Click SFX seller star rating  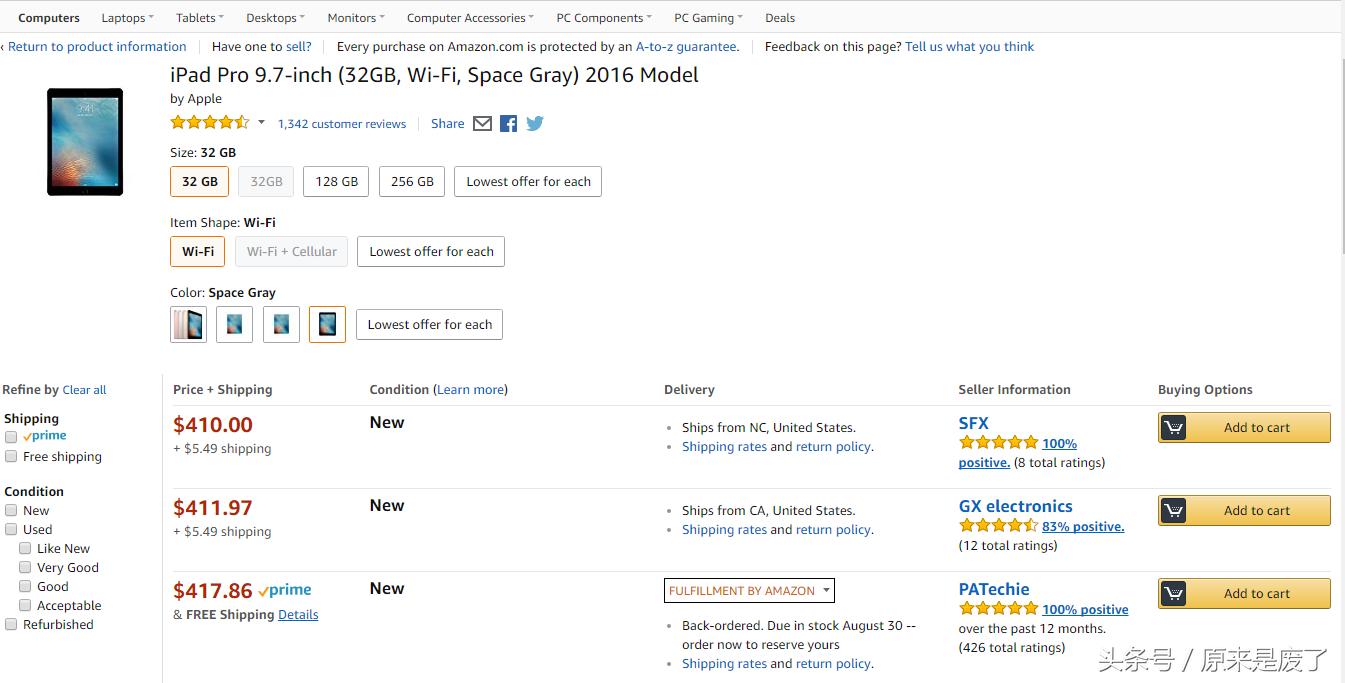pos(998,443)
